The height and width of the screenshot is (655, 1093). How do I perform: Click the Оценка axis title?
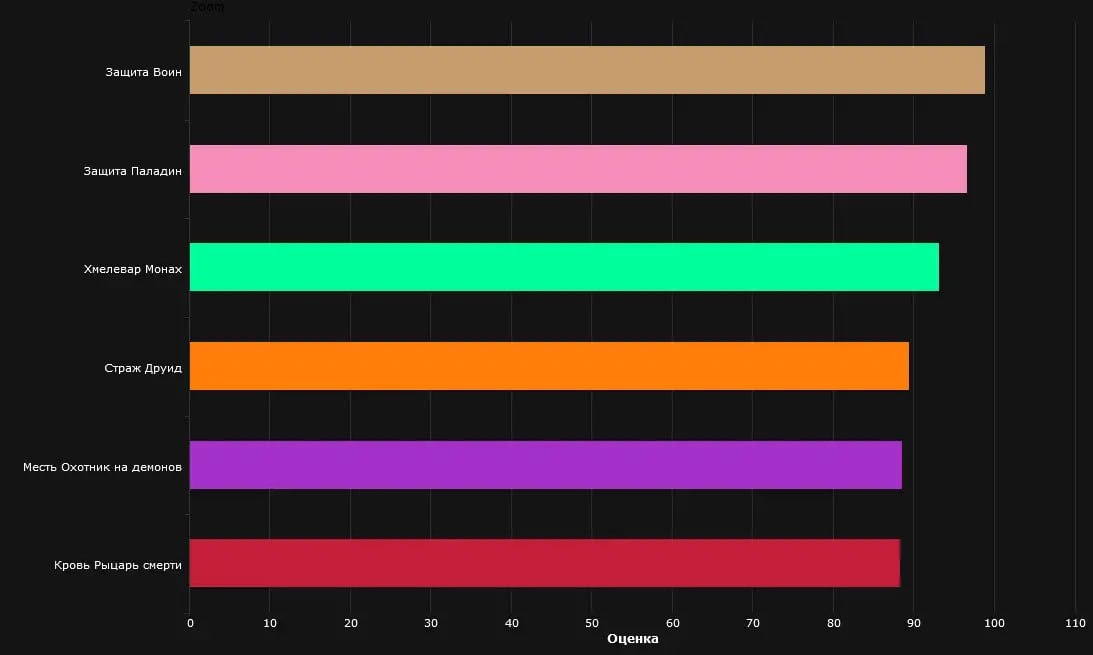[x=632, y=639]
